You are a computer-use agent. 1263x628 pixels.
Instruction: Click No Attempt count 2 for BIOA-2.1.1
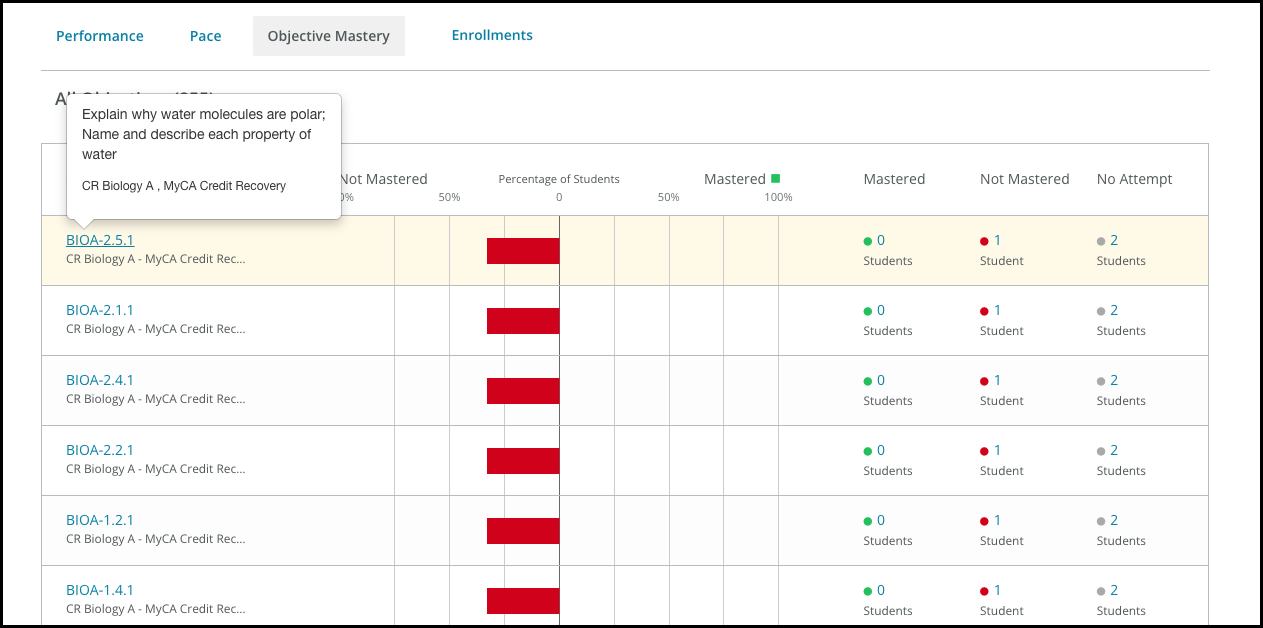pos(1114,310)
